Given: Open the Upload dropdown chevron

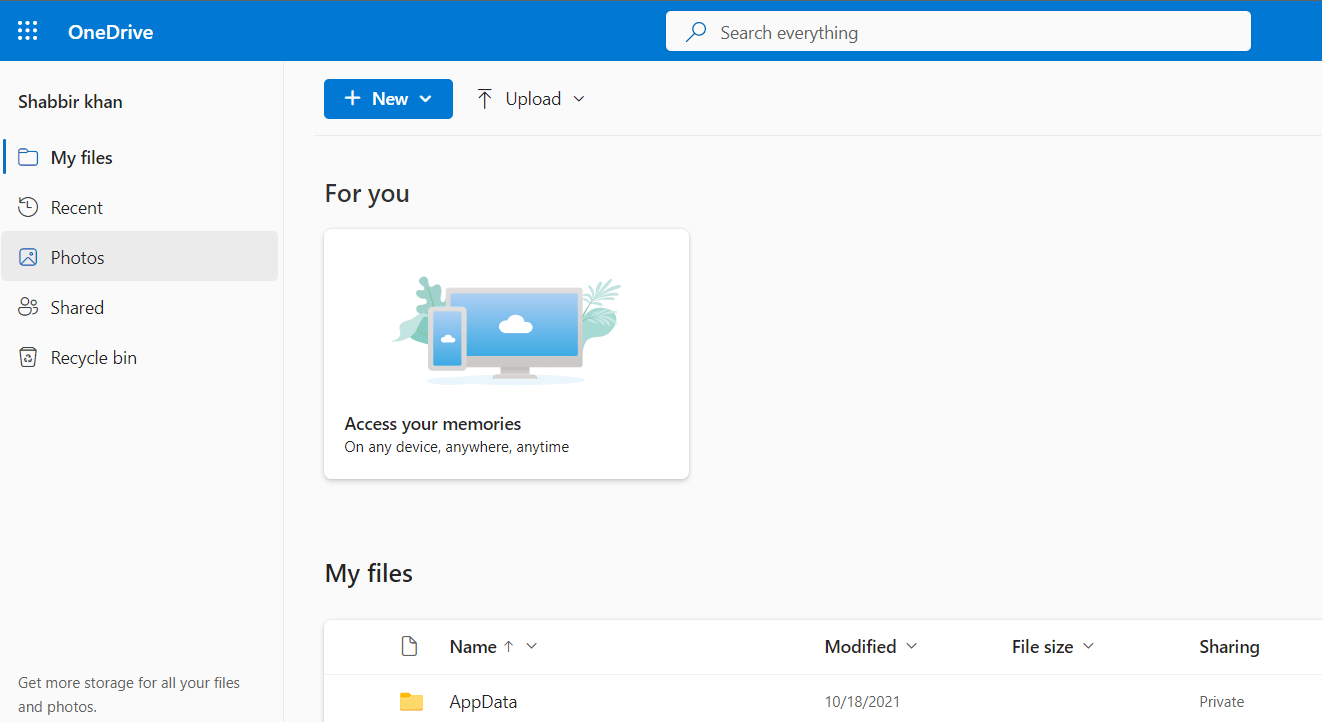Looking at the screenshot, I should (x=579, y=99).
